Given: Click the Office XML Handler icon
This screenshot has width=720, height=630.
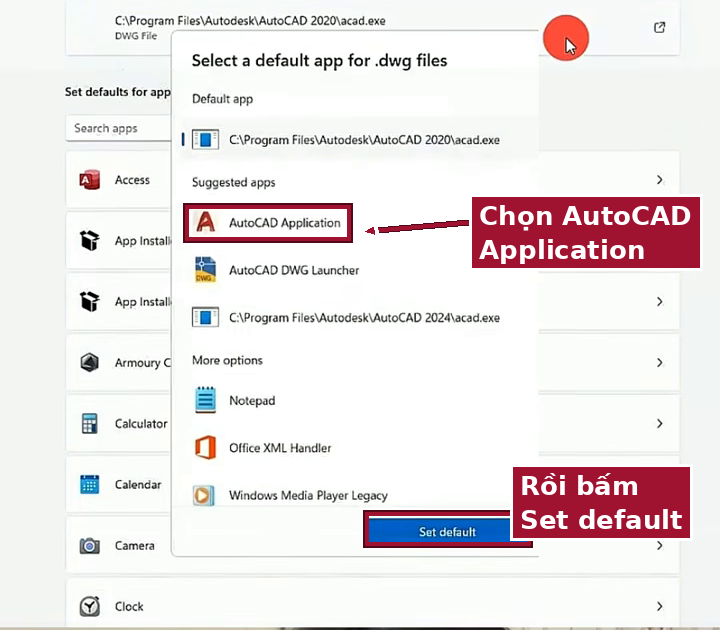Looking at the screenshot, I should tap(205, 447).
